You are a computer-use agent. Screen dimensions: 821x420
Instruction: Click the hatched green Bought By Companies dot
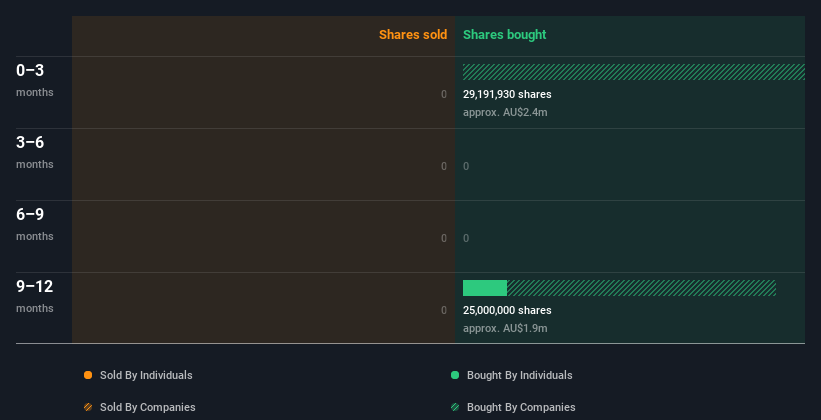[455, 407]
